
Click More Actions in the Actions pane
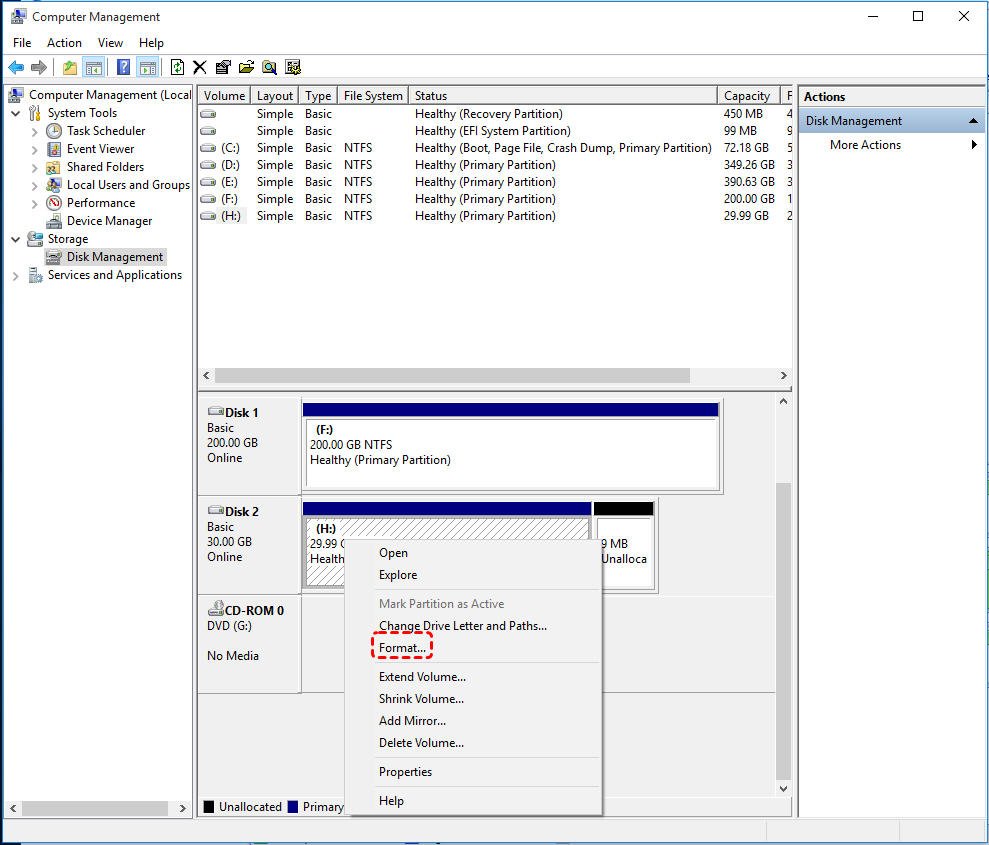point(865,145)
